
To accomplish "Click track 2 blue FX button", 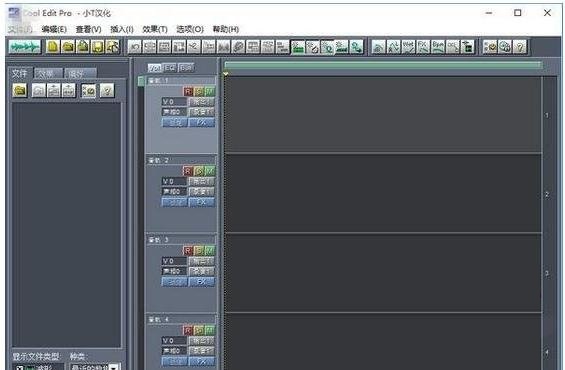I will tap(202, 202).
